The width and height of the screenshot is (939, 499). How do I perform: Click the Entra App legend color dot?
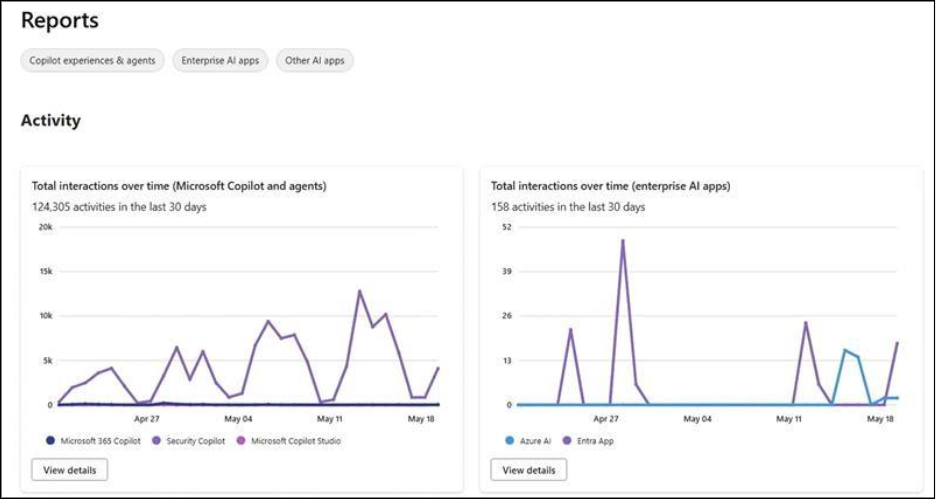567,441
